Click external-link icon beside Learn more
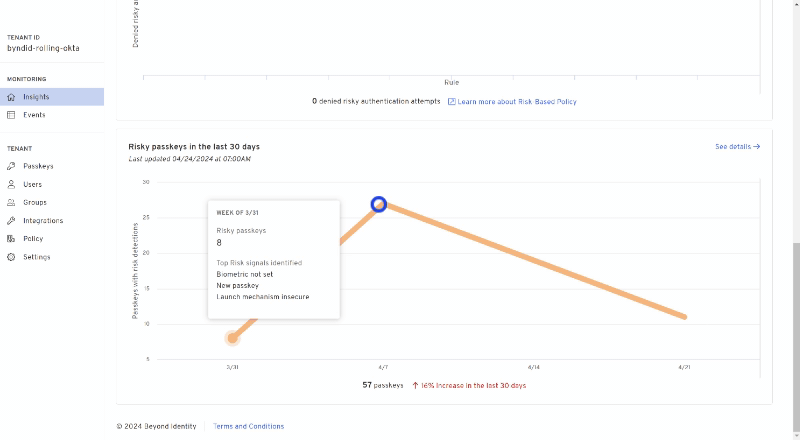This screenshot has height=440, width=800. pyautogui.click(x=451, y=102)
